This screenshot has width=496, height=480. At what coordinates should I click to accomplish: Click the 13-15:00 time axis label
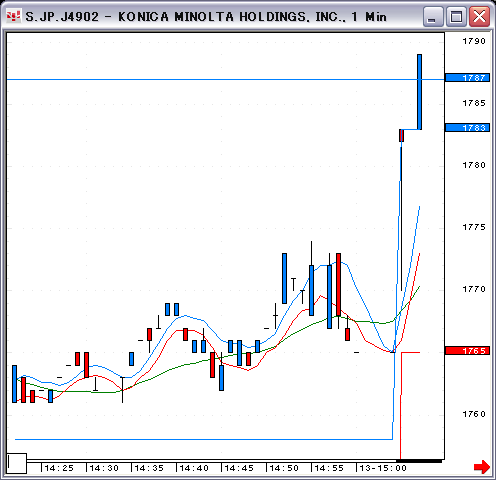(383, 468)
